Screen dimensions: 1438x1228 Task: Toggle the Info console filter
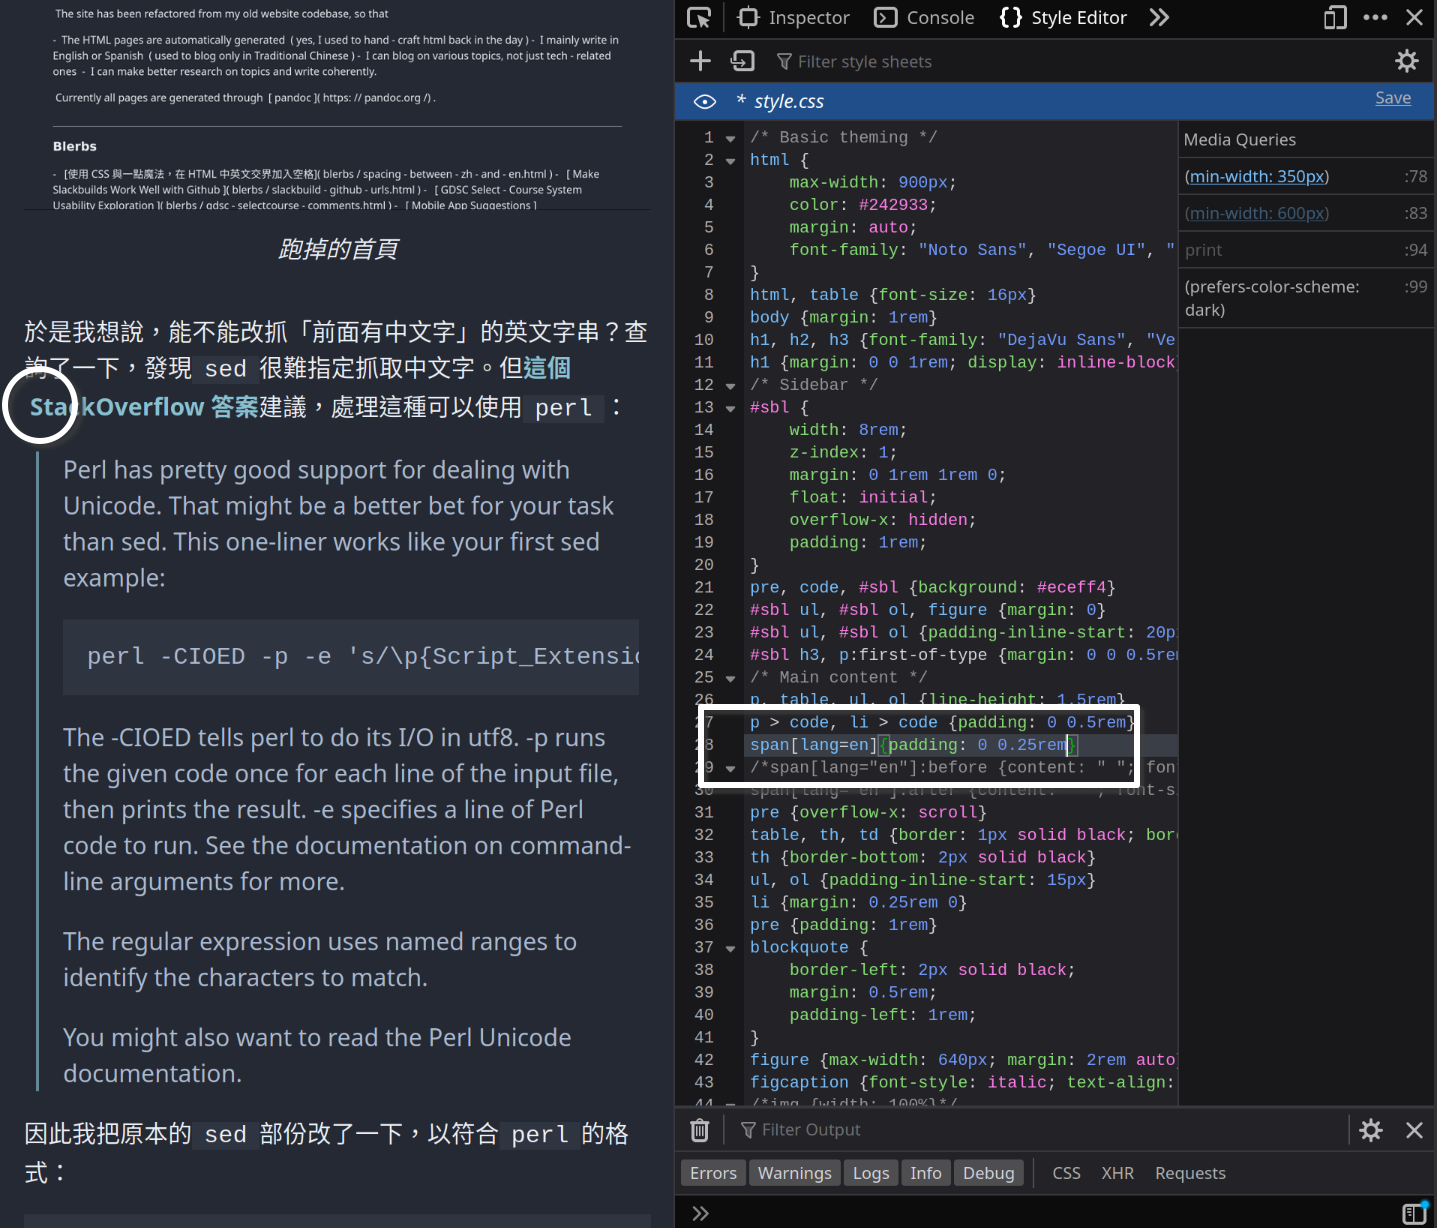tap(926, 1173)
